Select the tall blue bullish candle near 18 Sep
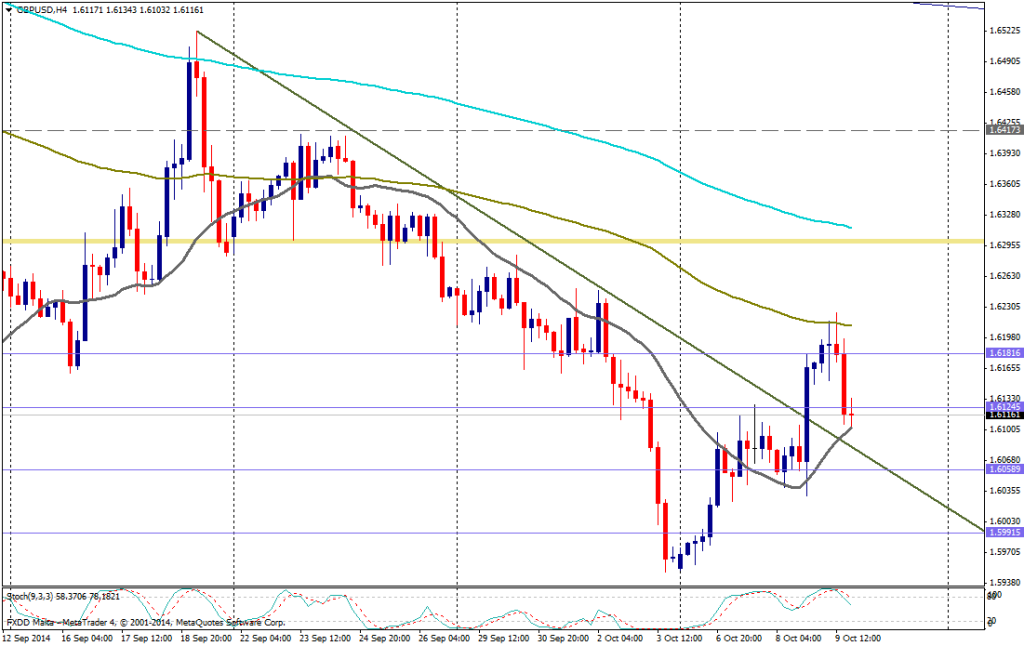This screenshot has height=646, width=1024. point(190,110)
